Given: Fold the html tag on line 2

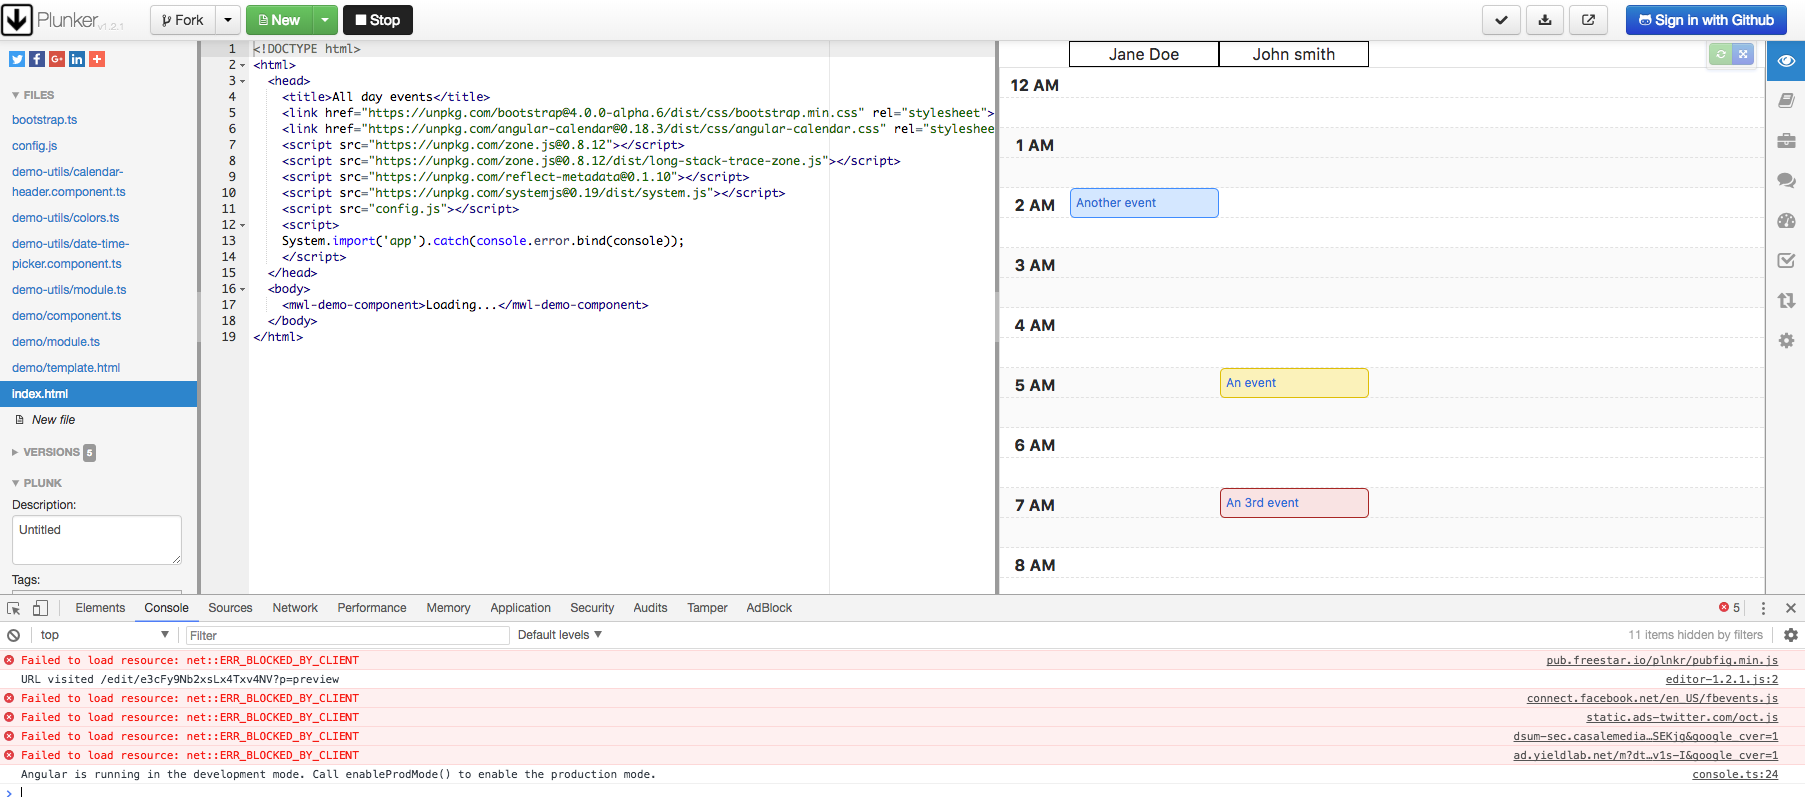Looking at the screenshot, I should [242, 65].
